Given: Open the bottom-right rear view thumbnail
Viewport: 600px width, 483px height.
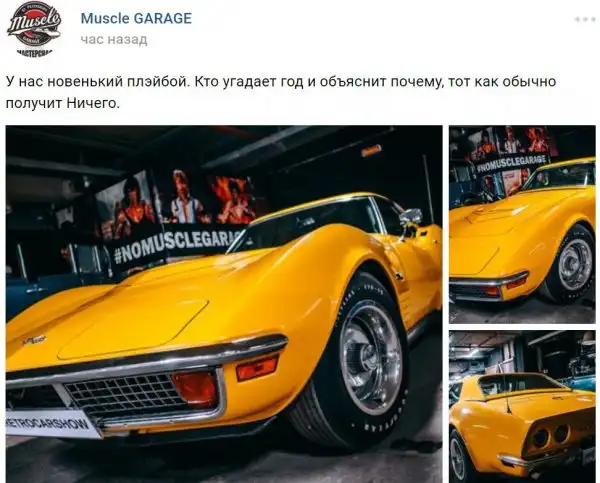Looking at the screenshot, I should click(522, 407).
